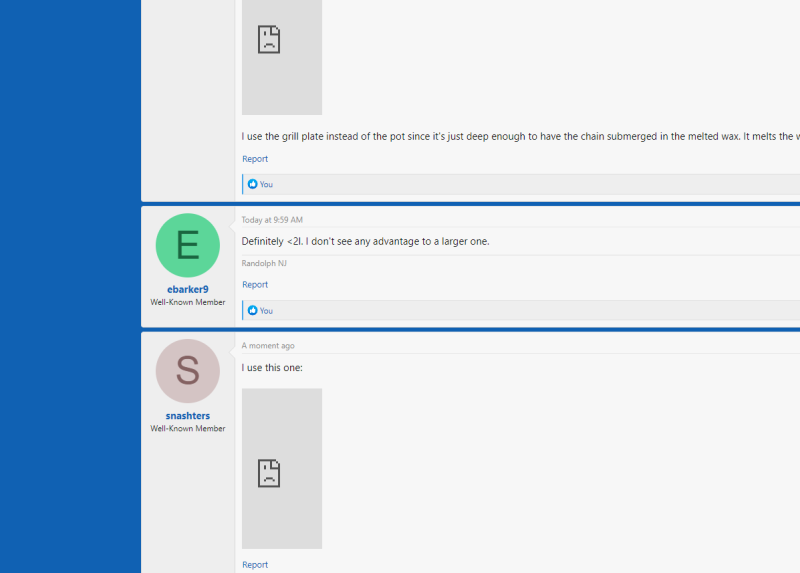Click "Well-Known Member" title under ebarker9

coord(188,302)
